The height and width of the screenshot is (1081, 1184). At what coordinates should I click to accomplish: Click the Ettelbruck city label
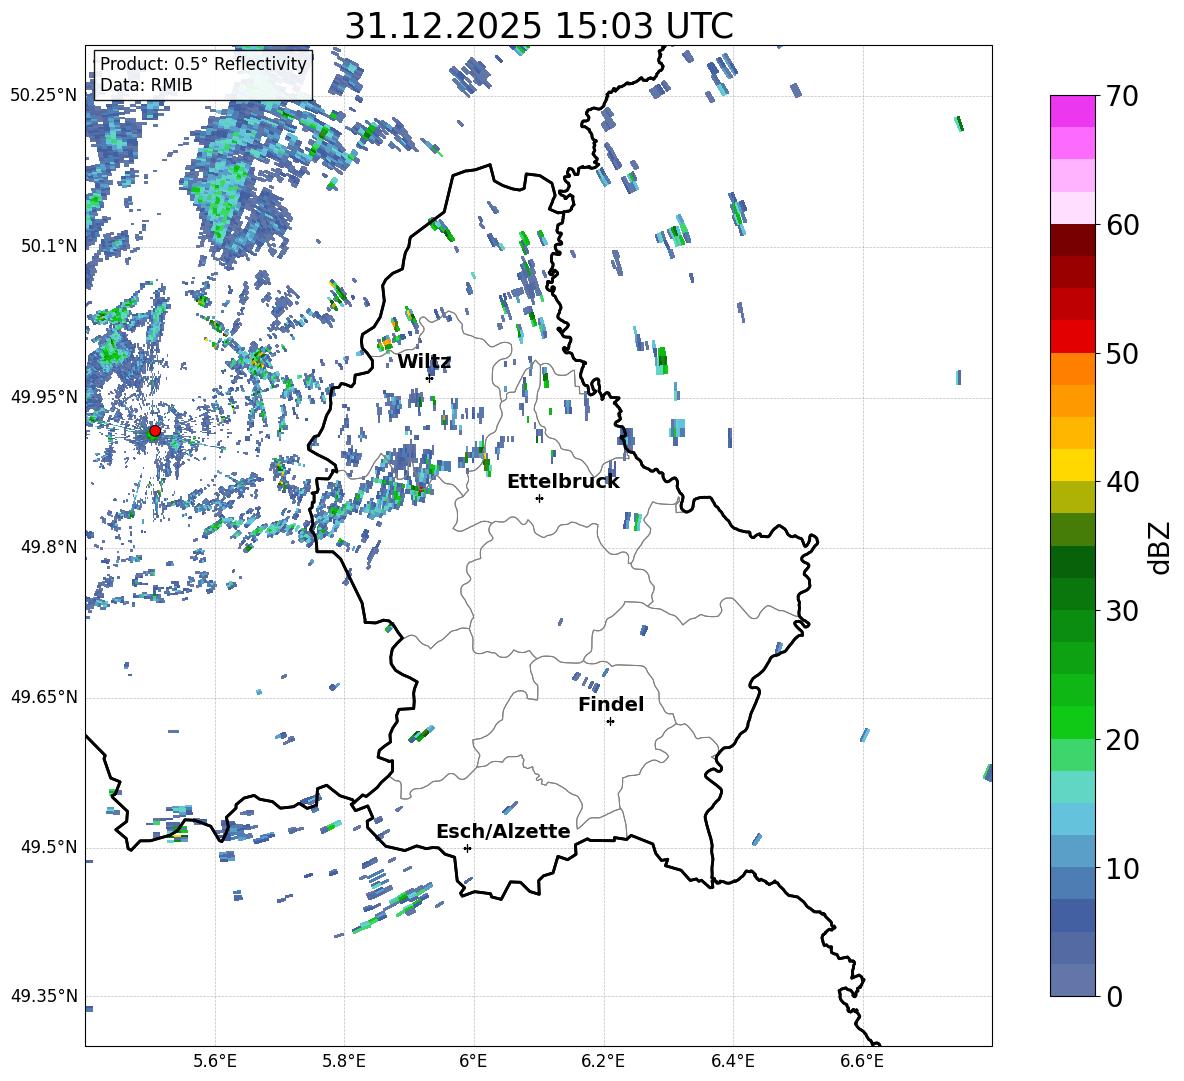(563, 482)
